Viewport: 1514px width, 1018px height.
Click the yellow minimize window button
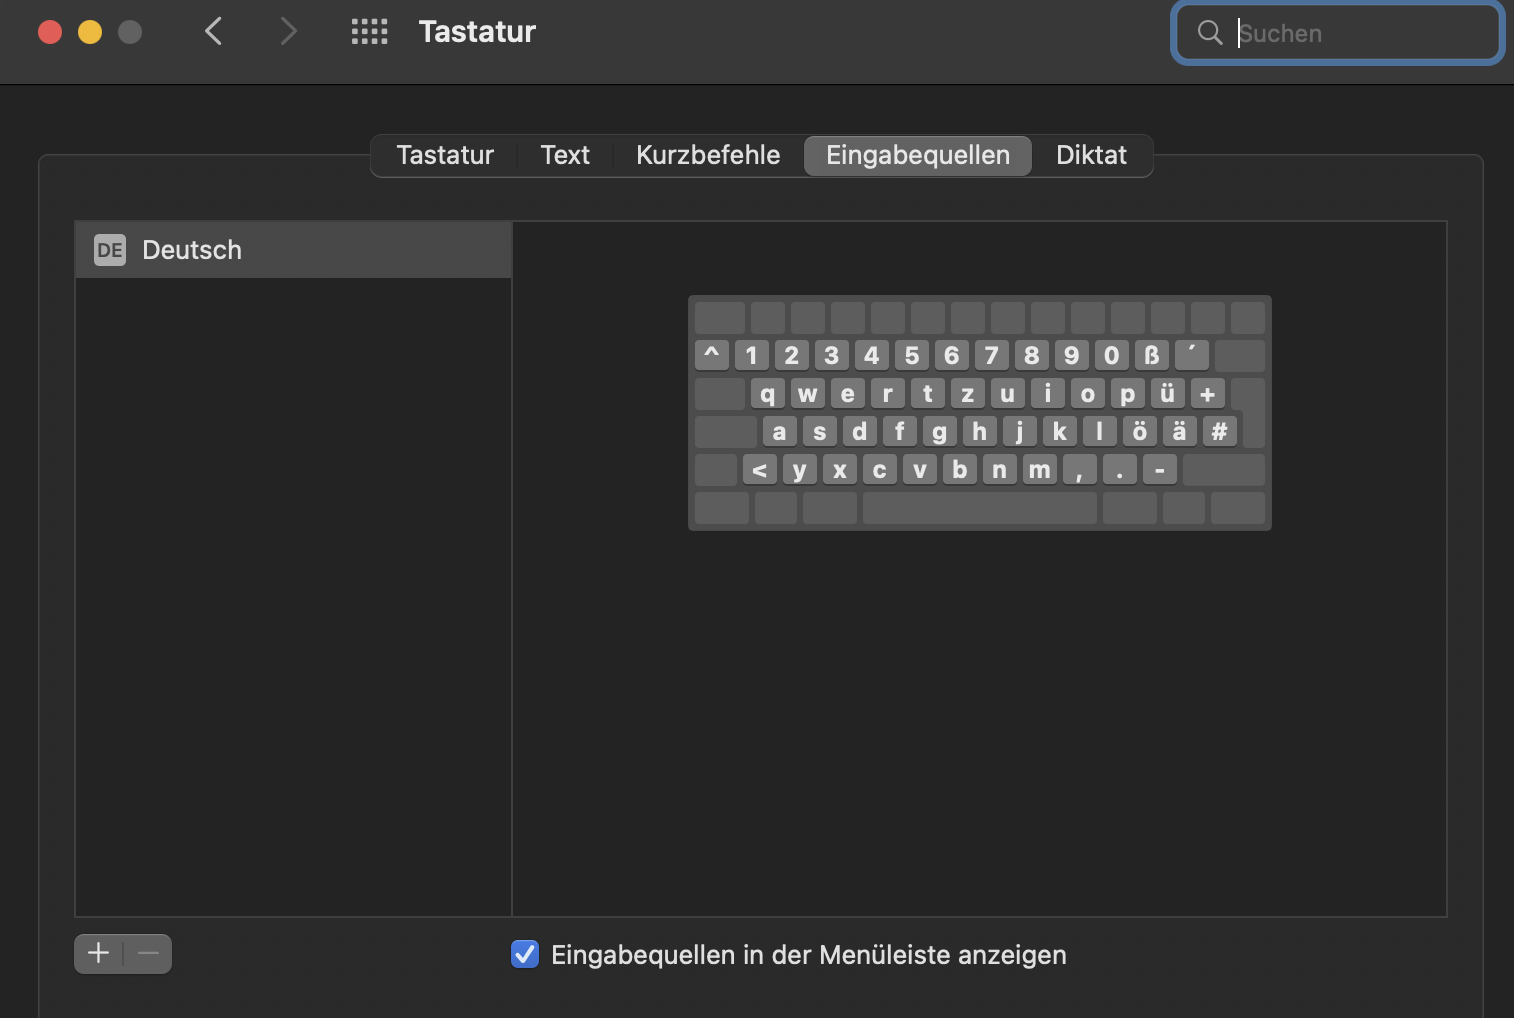pos(90,32)
